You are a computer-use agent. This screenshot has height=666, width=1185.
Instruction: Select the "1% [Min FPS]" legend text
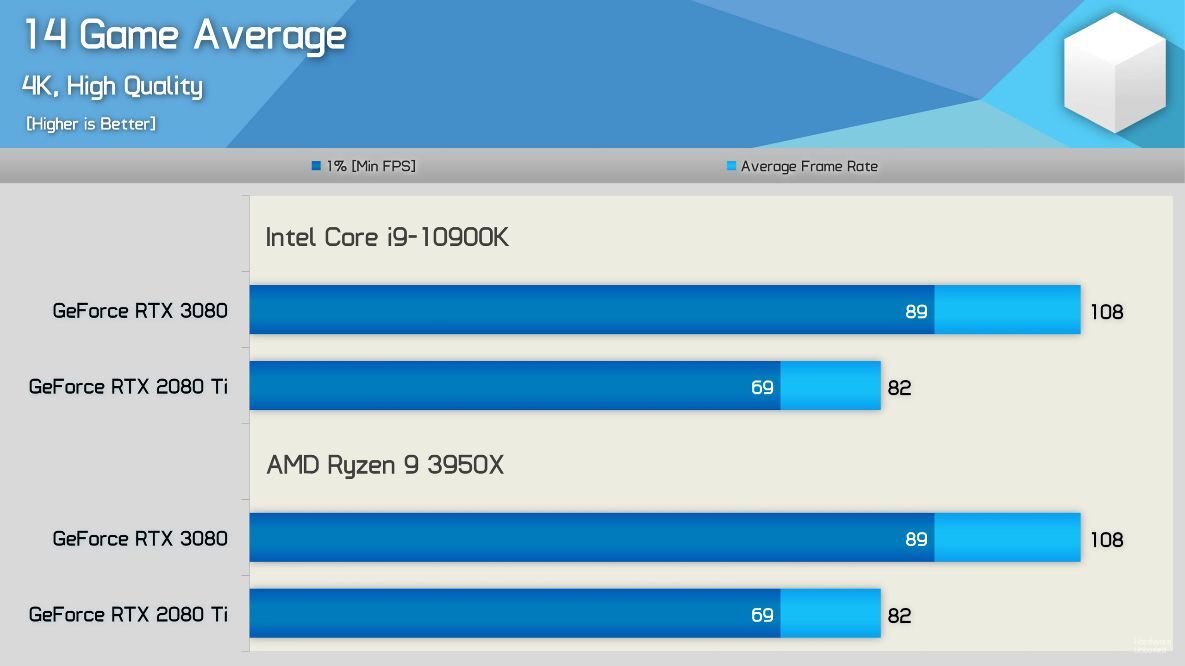point(371,166)
